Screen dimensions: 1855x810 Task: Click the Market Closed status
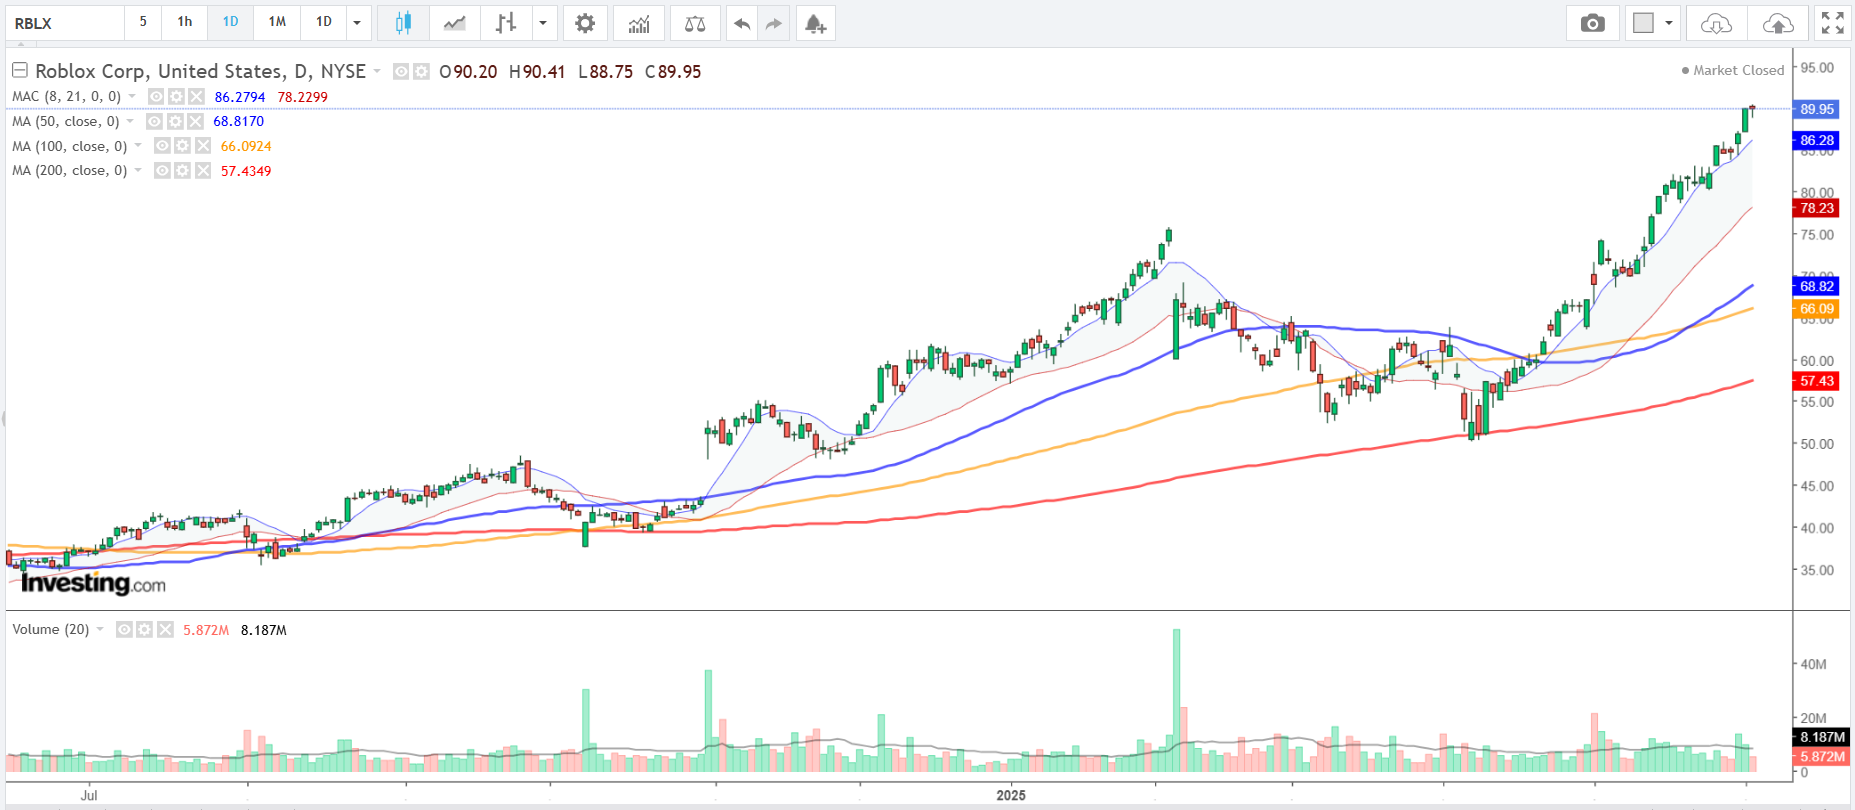coord(1733,70)
